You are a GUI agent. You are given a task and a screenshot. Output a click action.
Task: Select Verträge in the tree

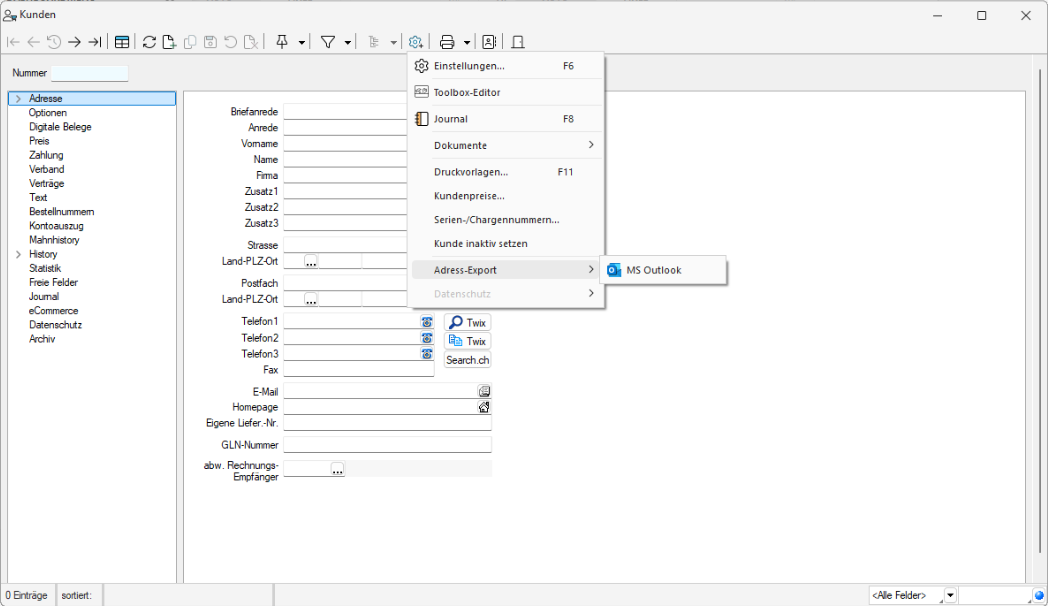46,183
